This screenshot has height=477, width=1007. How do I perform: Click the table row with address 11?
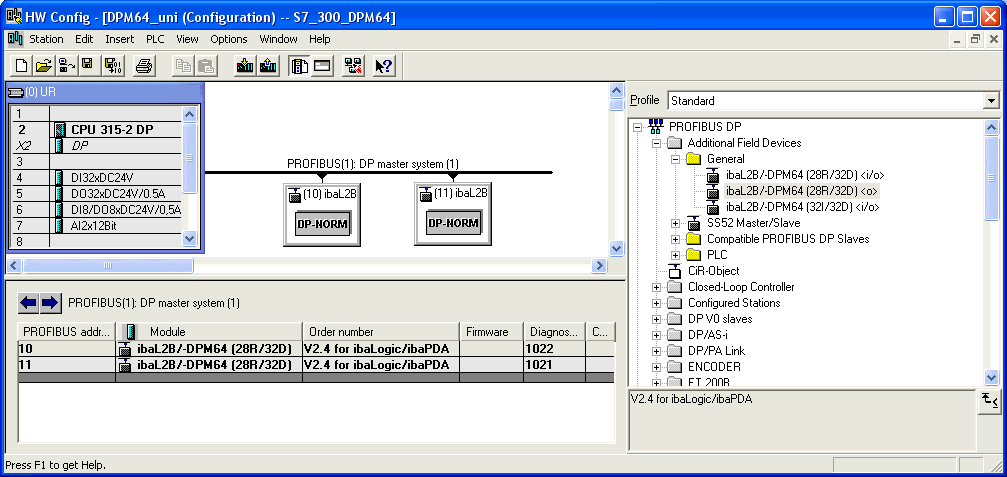tap(200, 365)
